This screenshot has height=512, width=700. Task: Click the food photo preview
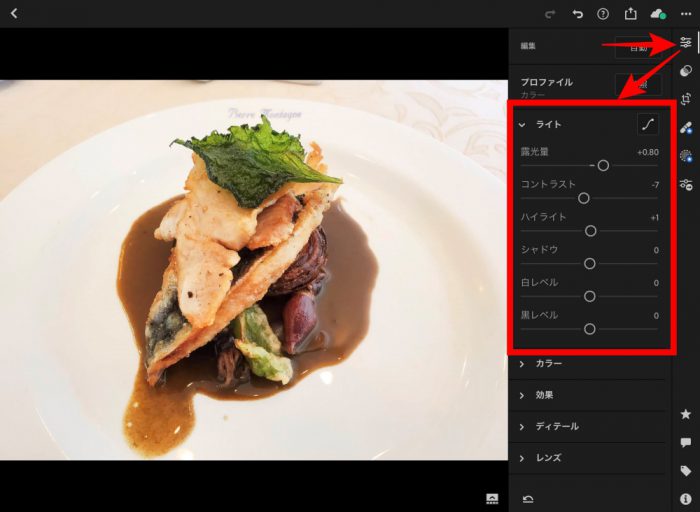(254, 270)
